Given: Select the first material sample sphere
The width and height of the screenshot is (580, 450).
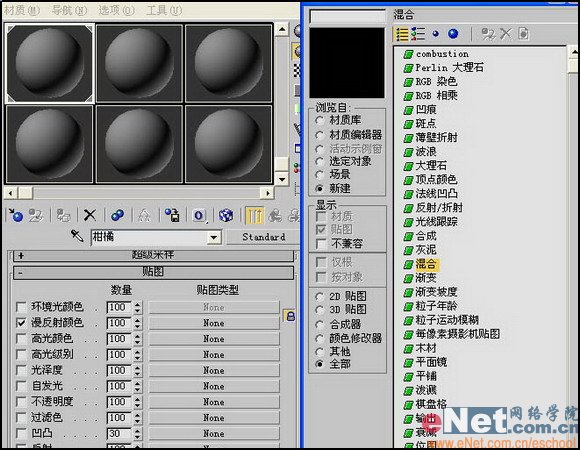Looking at the screenshot, I should [49, 63].
